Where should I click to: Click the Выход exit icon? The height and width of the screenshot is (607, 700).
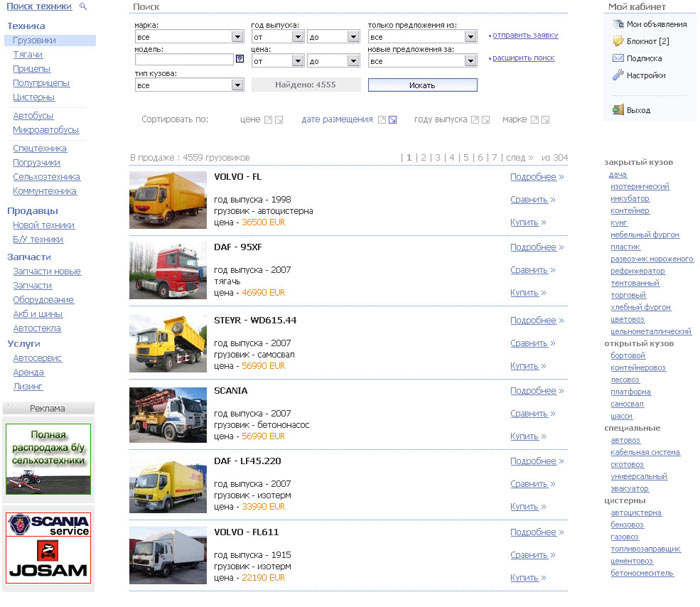click(617, 110)
